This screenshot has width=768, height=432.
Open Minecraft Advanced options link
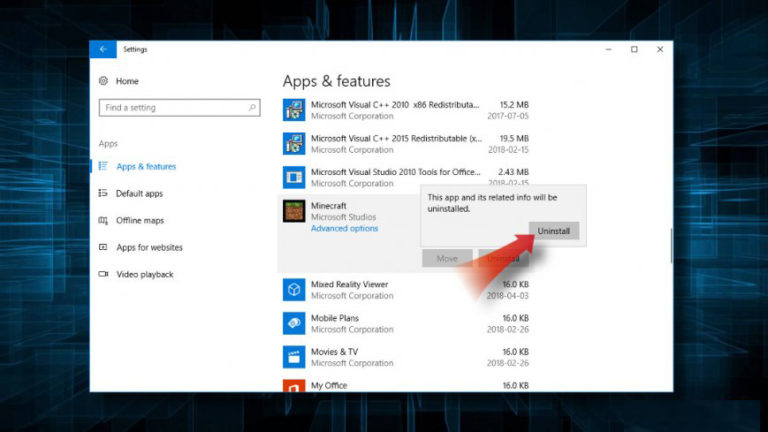coord(344,229)
